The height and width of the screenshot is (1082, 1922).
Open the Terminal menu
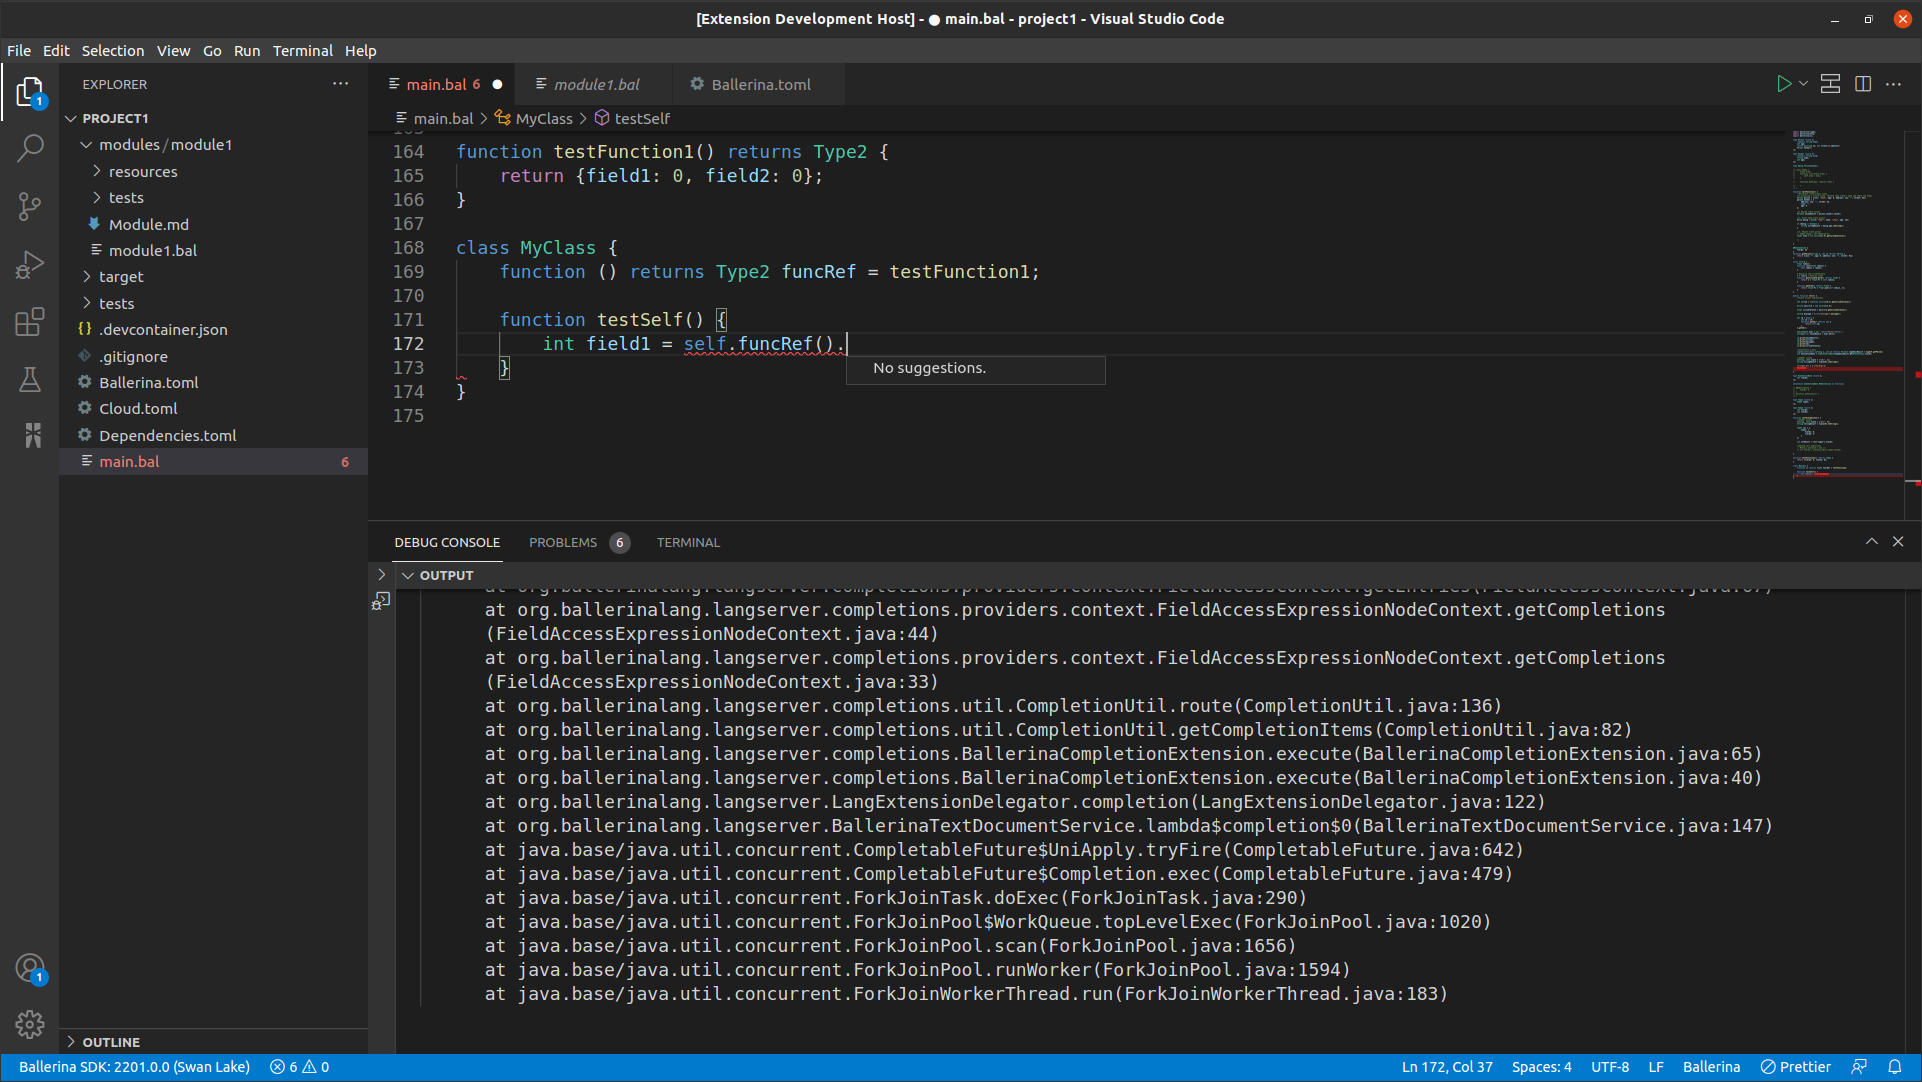point(302,51)
